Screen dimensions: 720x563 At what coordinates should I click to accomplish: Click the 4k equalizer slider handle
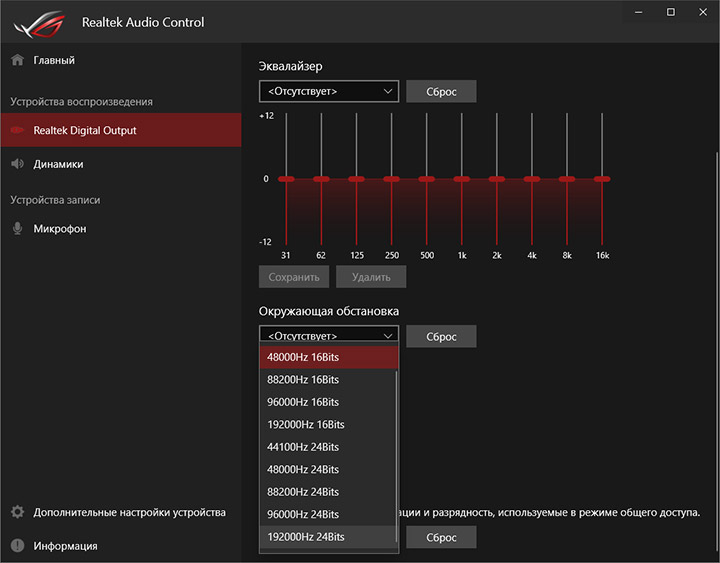click(x=532, y=179)
